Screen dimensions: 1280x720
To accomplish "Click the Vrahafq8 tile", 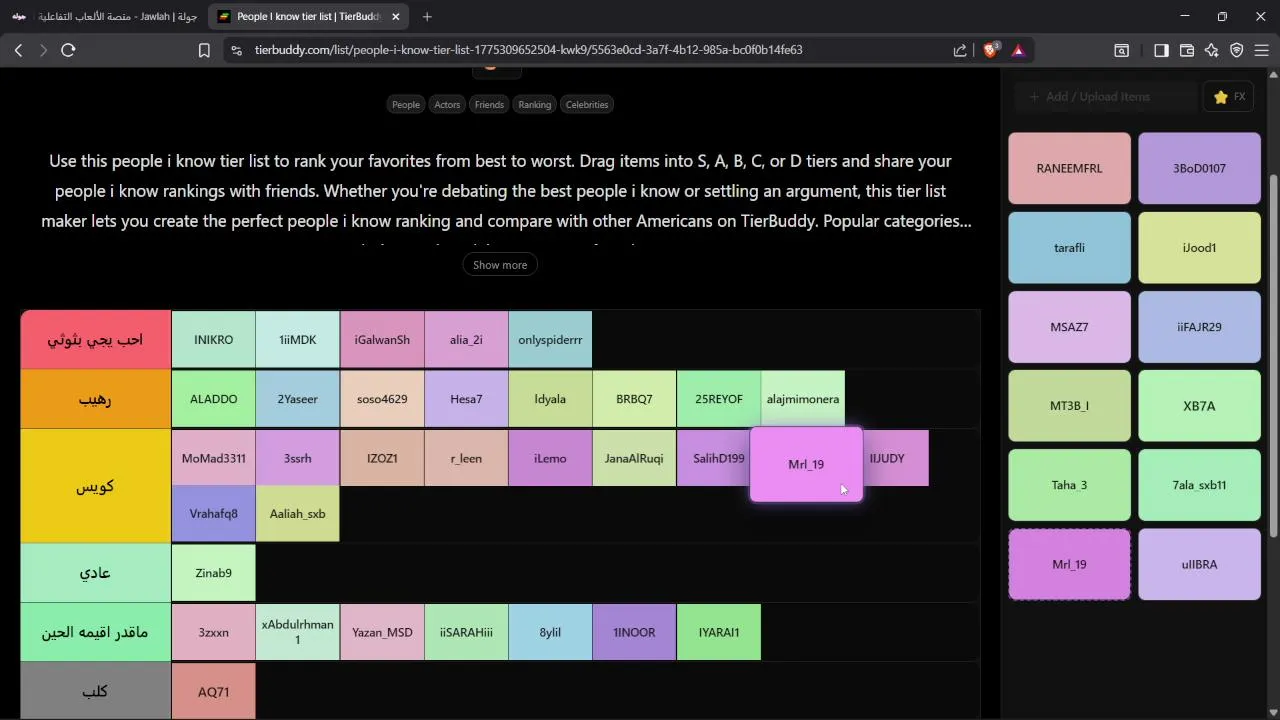I will pos(213,514).
